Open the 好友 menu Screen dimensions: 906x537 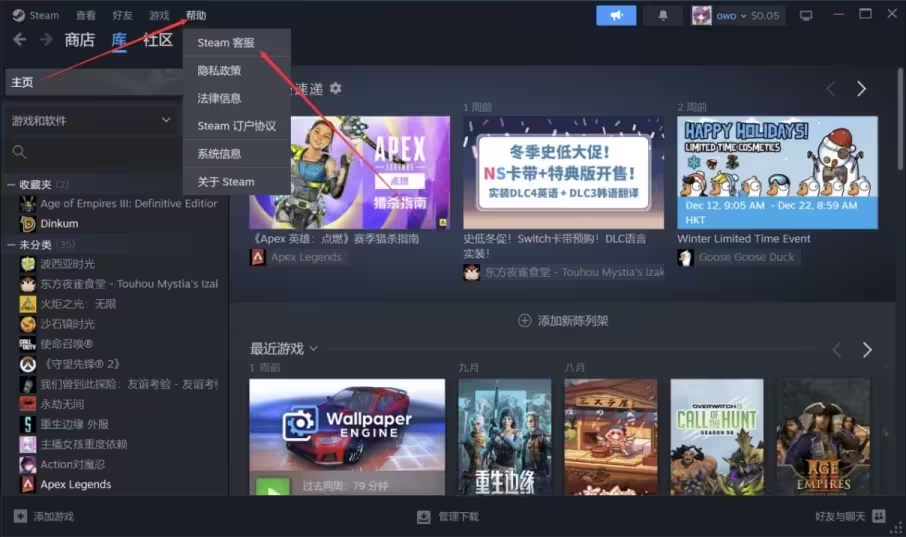[x=122, y=15]
